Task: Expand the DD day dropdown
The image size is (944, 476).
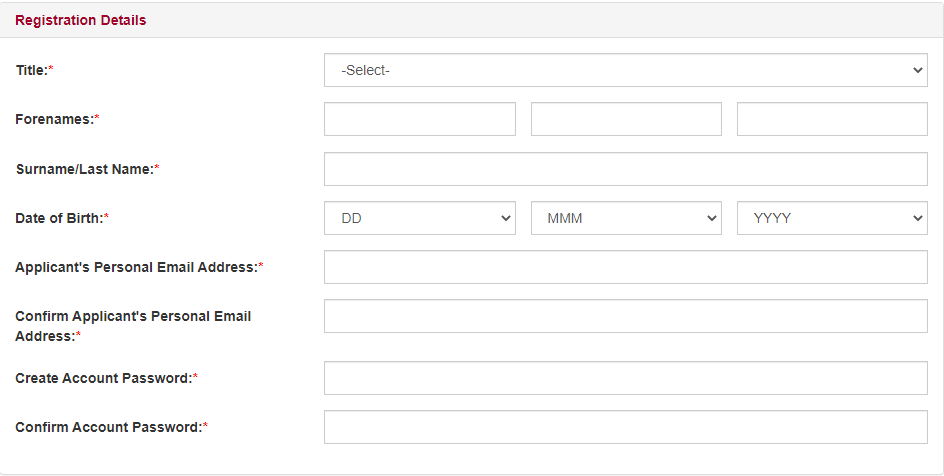Action: (419, 218)
